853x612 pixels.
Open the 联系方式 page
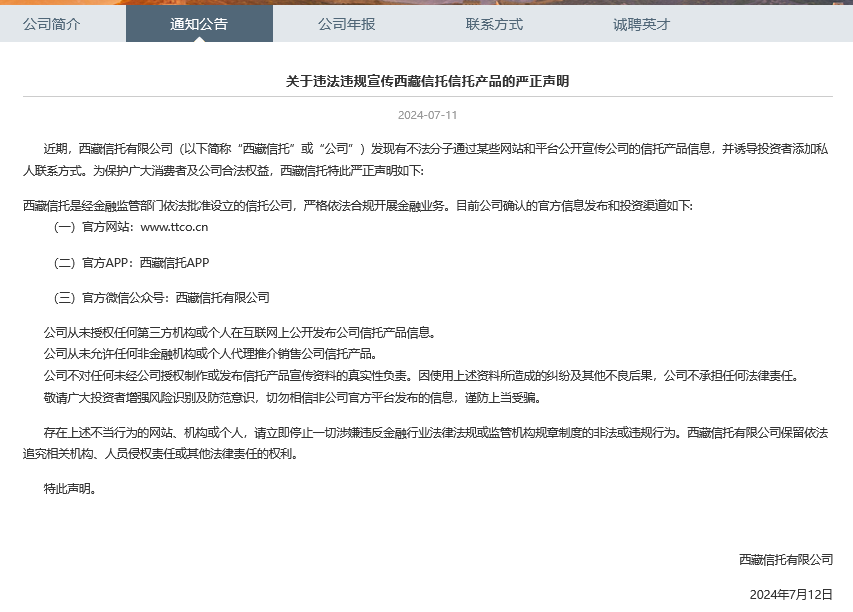click(493, 24)
